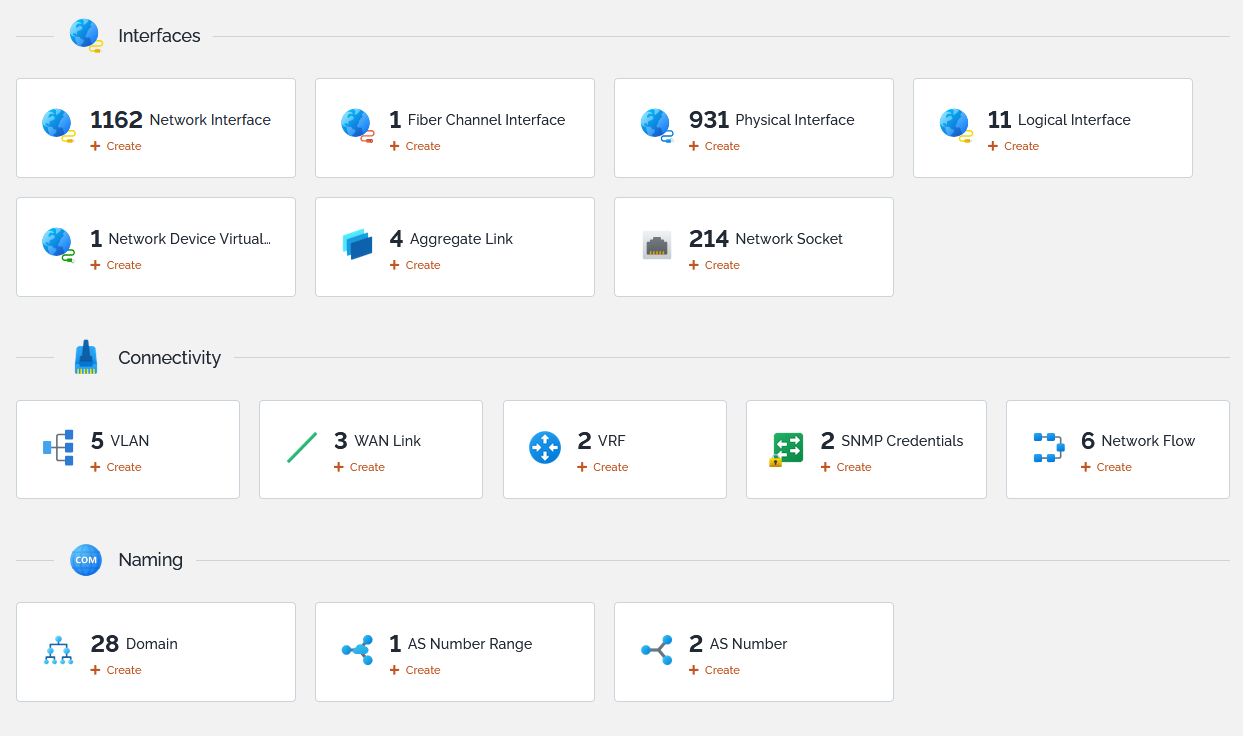This screenshot has width=1243, height=736.
Task: Select the Naming section header
Action: click(150, 560)
